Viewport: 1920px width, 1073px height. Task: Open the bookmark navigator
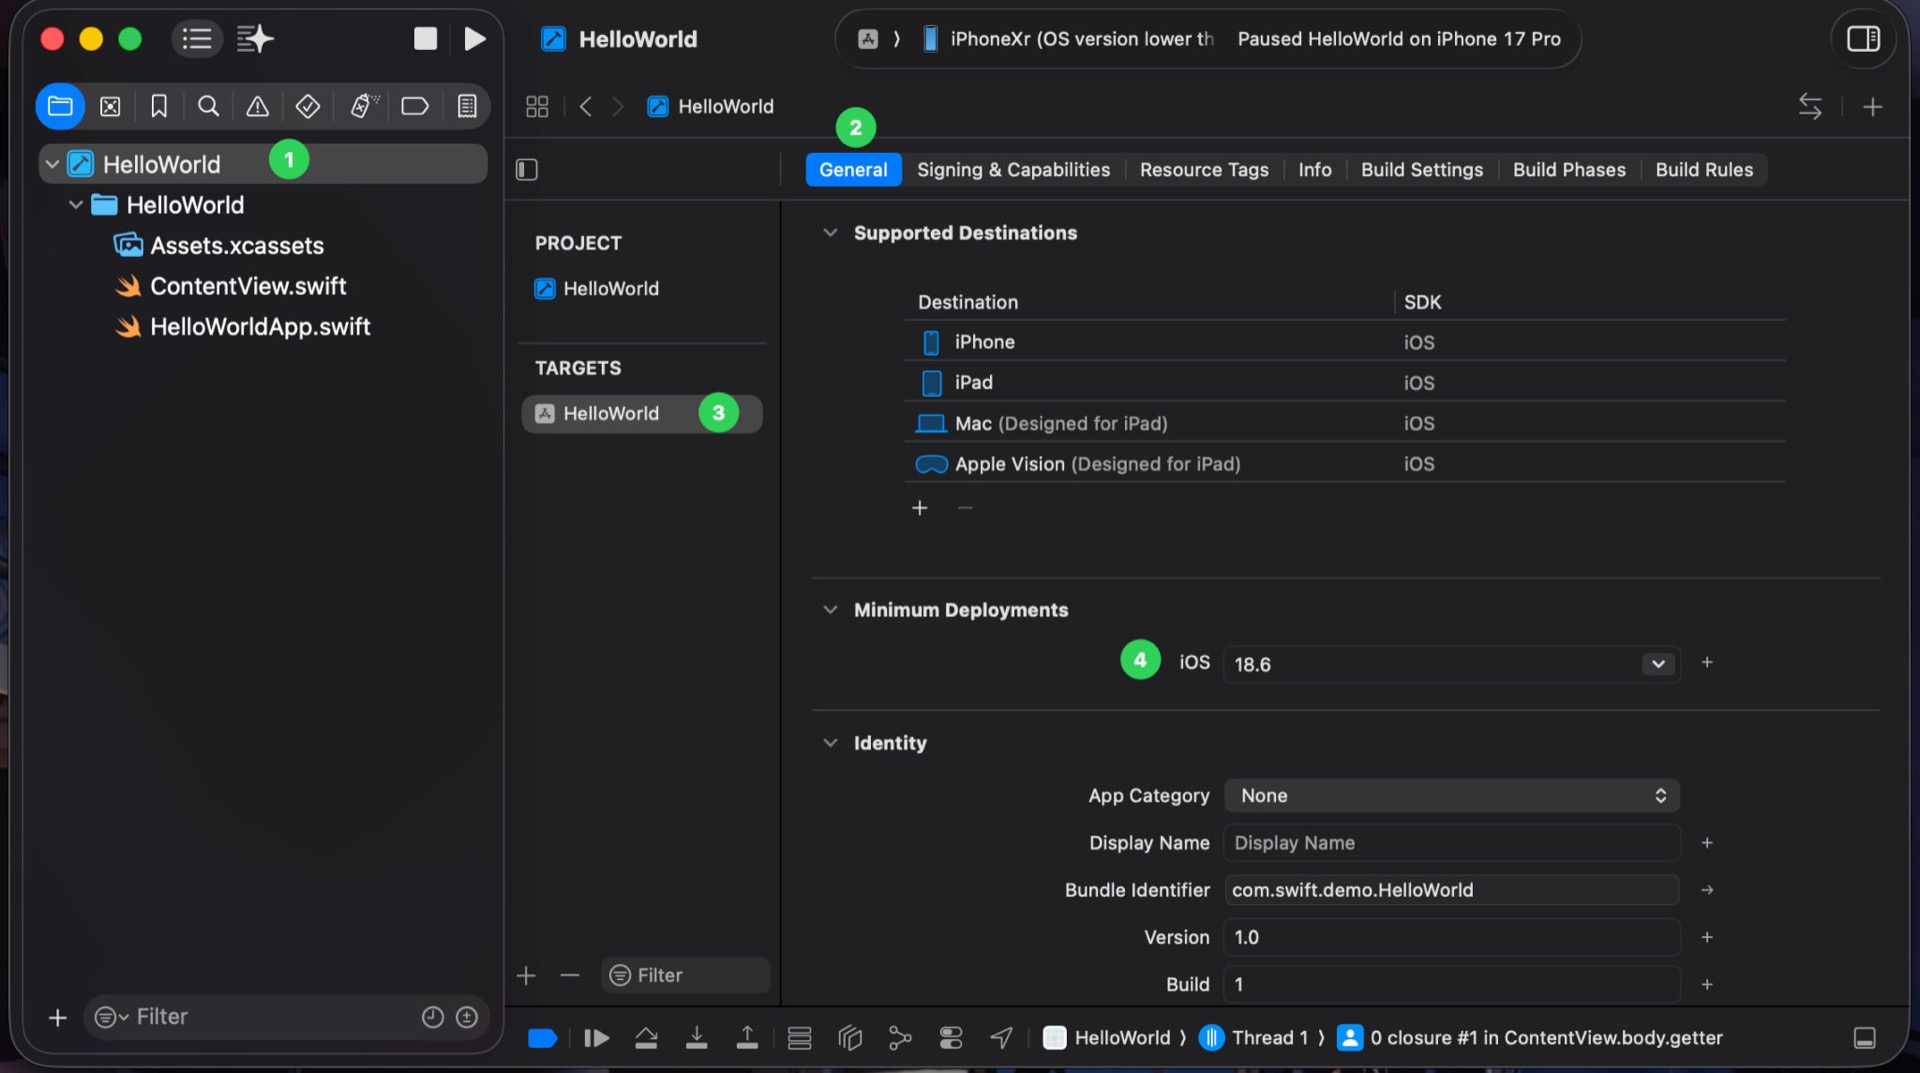(159, 107)
